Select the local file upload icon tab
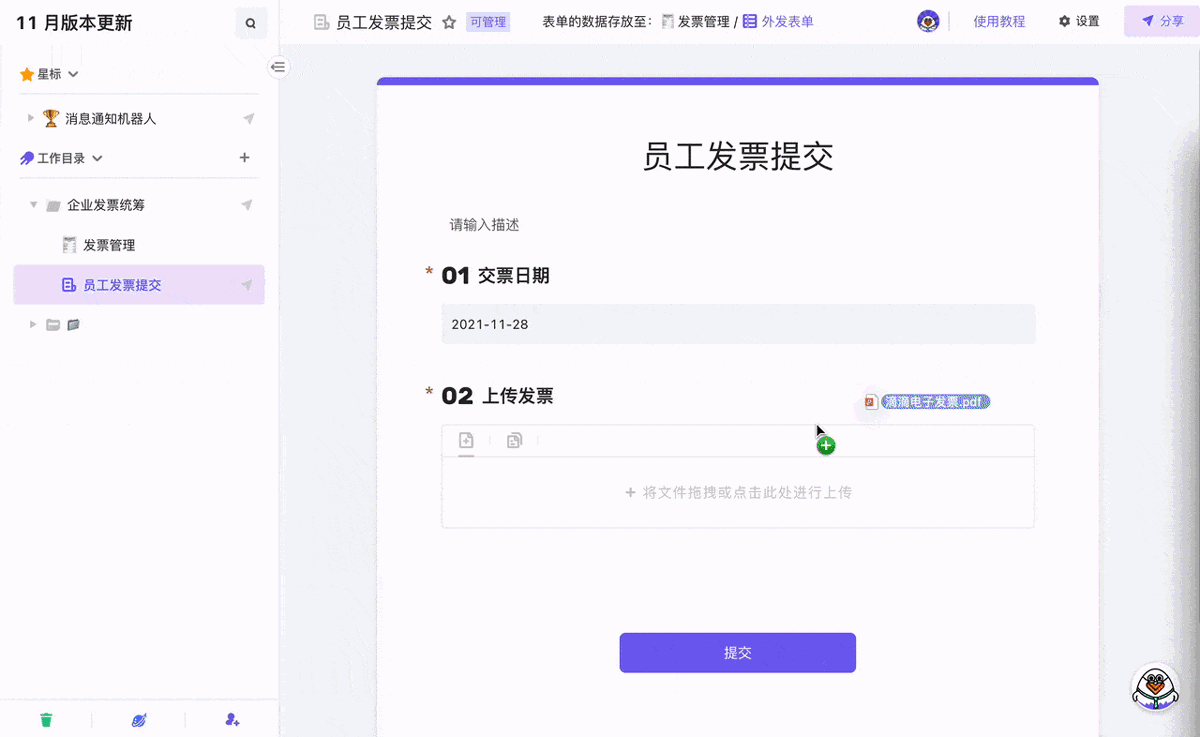 [466, 440]
